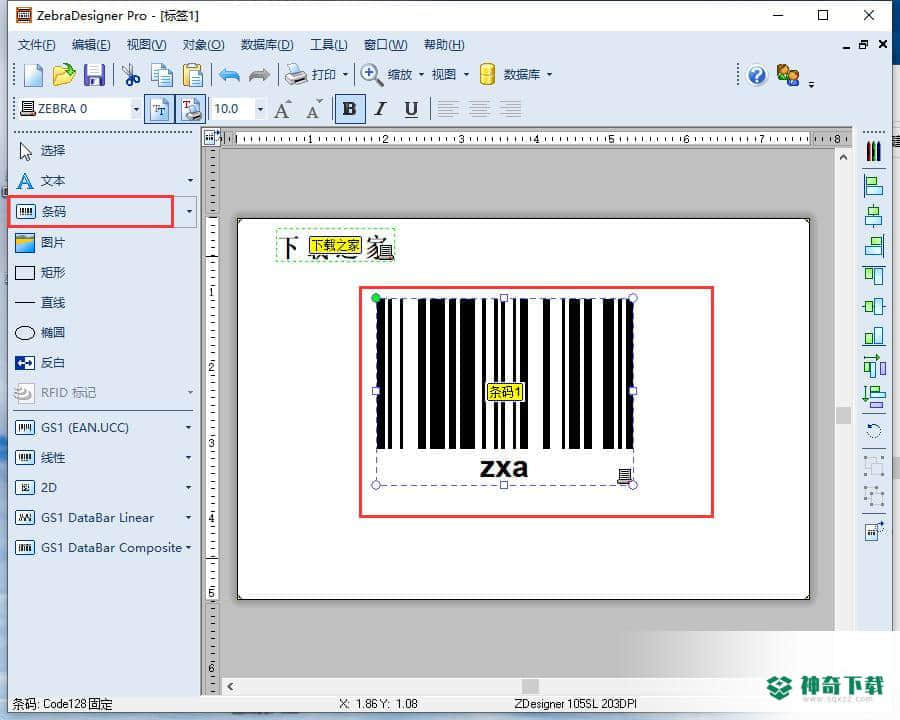Toggle underline formatting
The image size is (900, 720).
pyautogui.click(x=411, y=109)
